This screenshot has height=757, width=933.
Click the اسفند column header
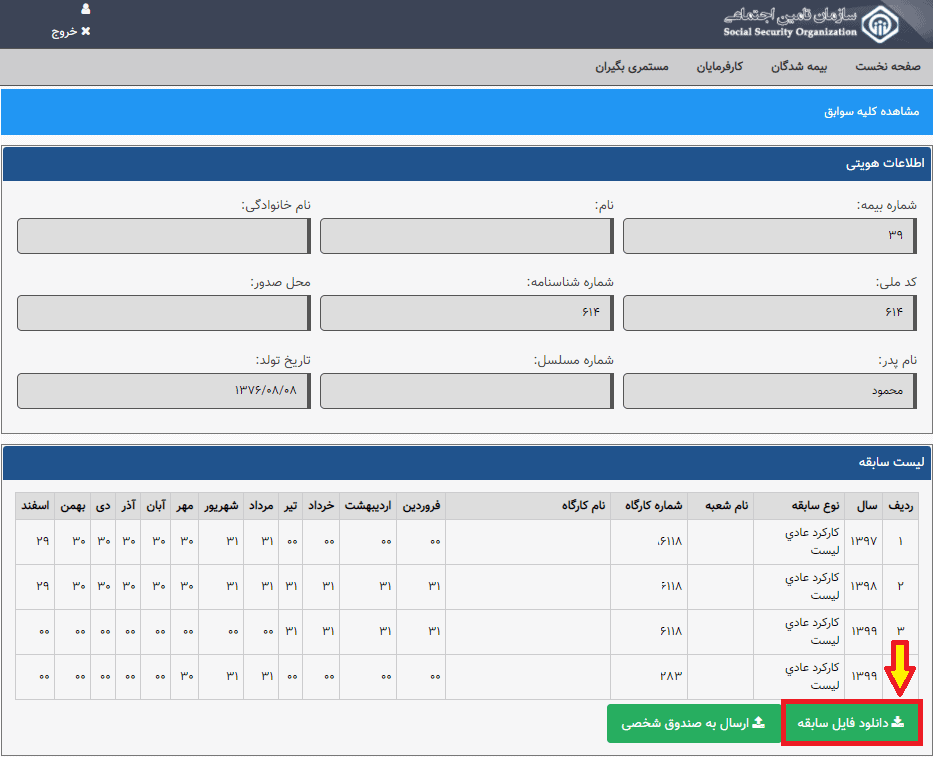pos(35,506)
